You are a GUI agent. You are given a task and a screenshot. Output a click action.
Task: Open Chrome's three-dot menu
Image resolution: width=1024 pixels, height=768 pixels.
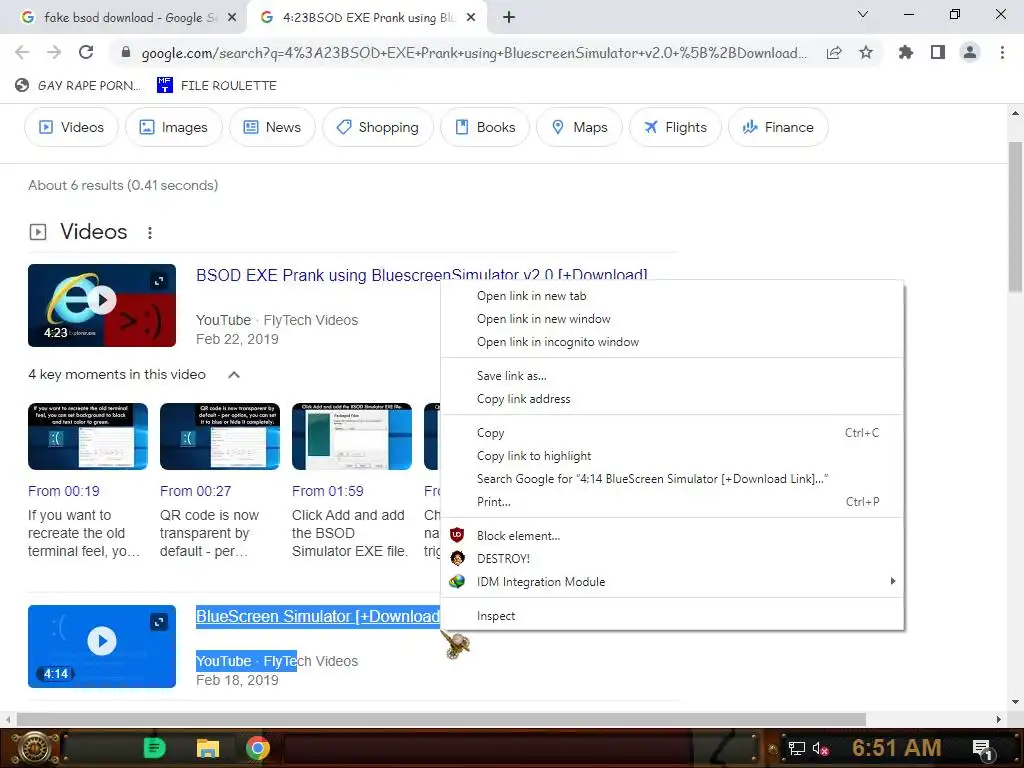tap(1002, 52)
